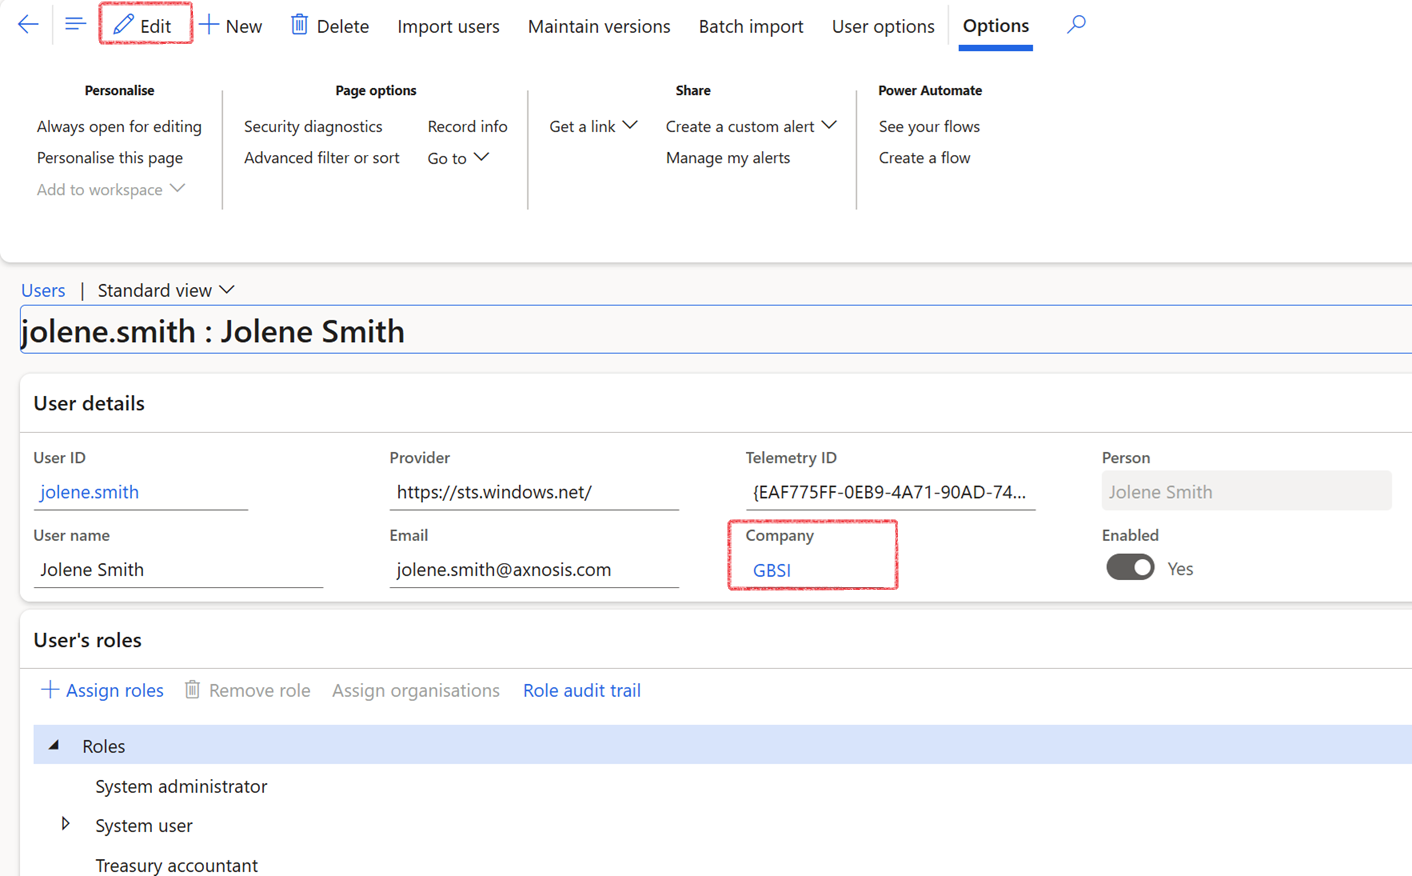Click the User's roles section header
Viewport: 1412px width, 876px height.
(x=87, y=639)
